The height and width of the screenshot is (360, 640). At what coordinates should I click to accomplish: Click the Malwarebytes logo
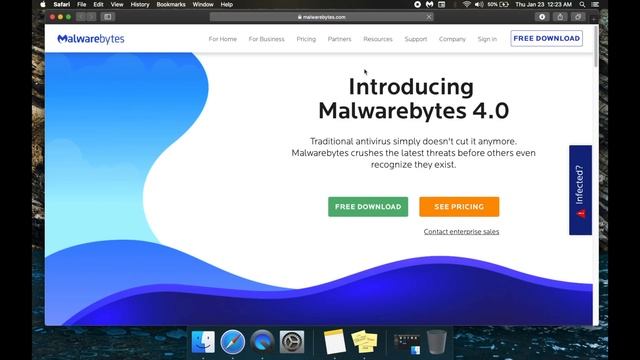[x=91, y=39]
